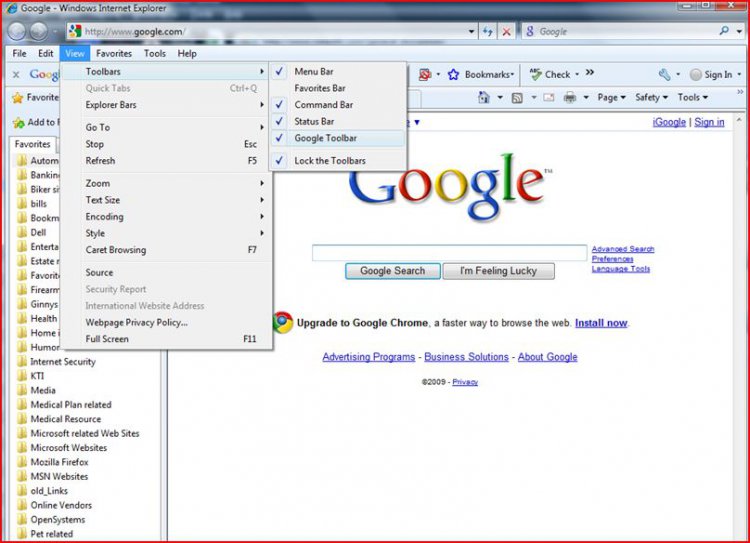The image size is (750, 543).
Task: Click the Read Mail envelope icon
Action: 549,98
